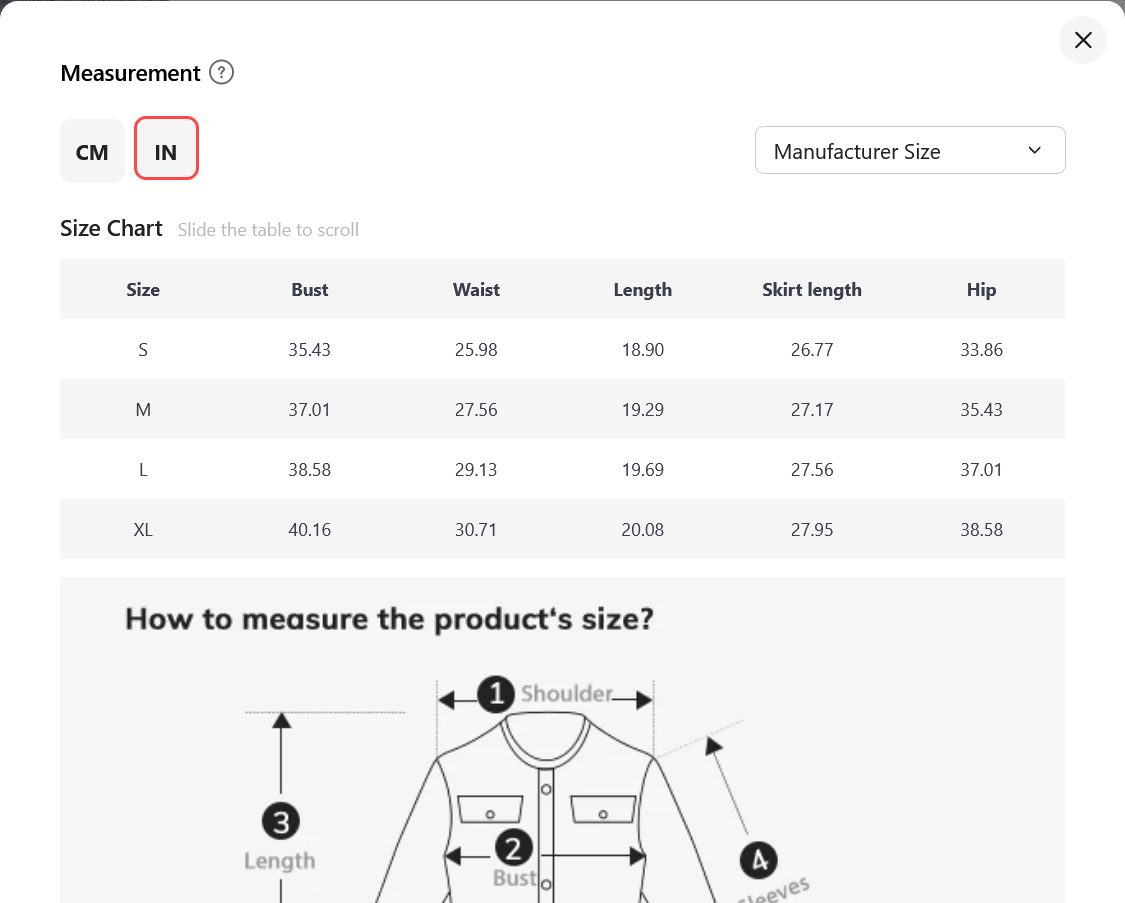Click the dropdown chevron arrow icon
The height and width of the screenshot is (903, 1125).
point(1035,151)
